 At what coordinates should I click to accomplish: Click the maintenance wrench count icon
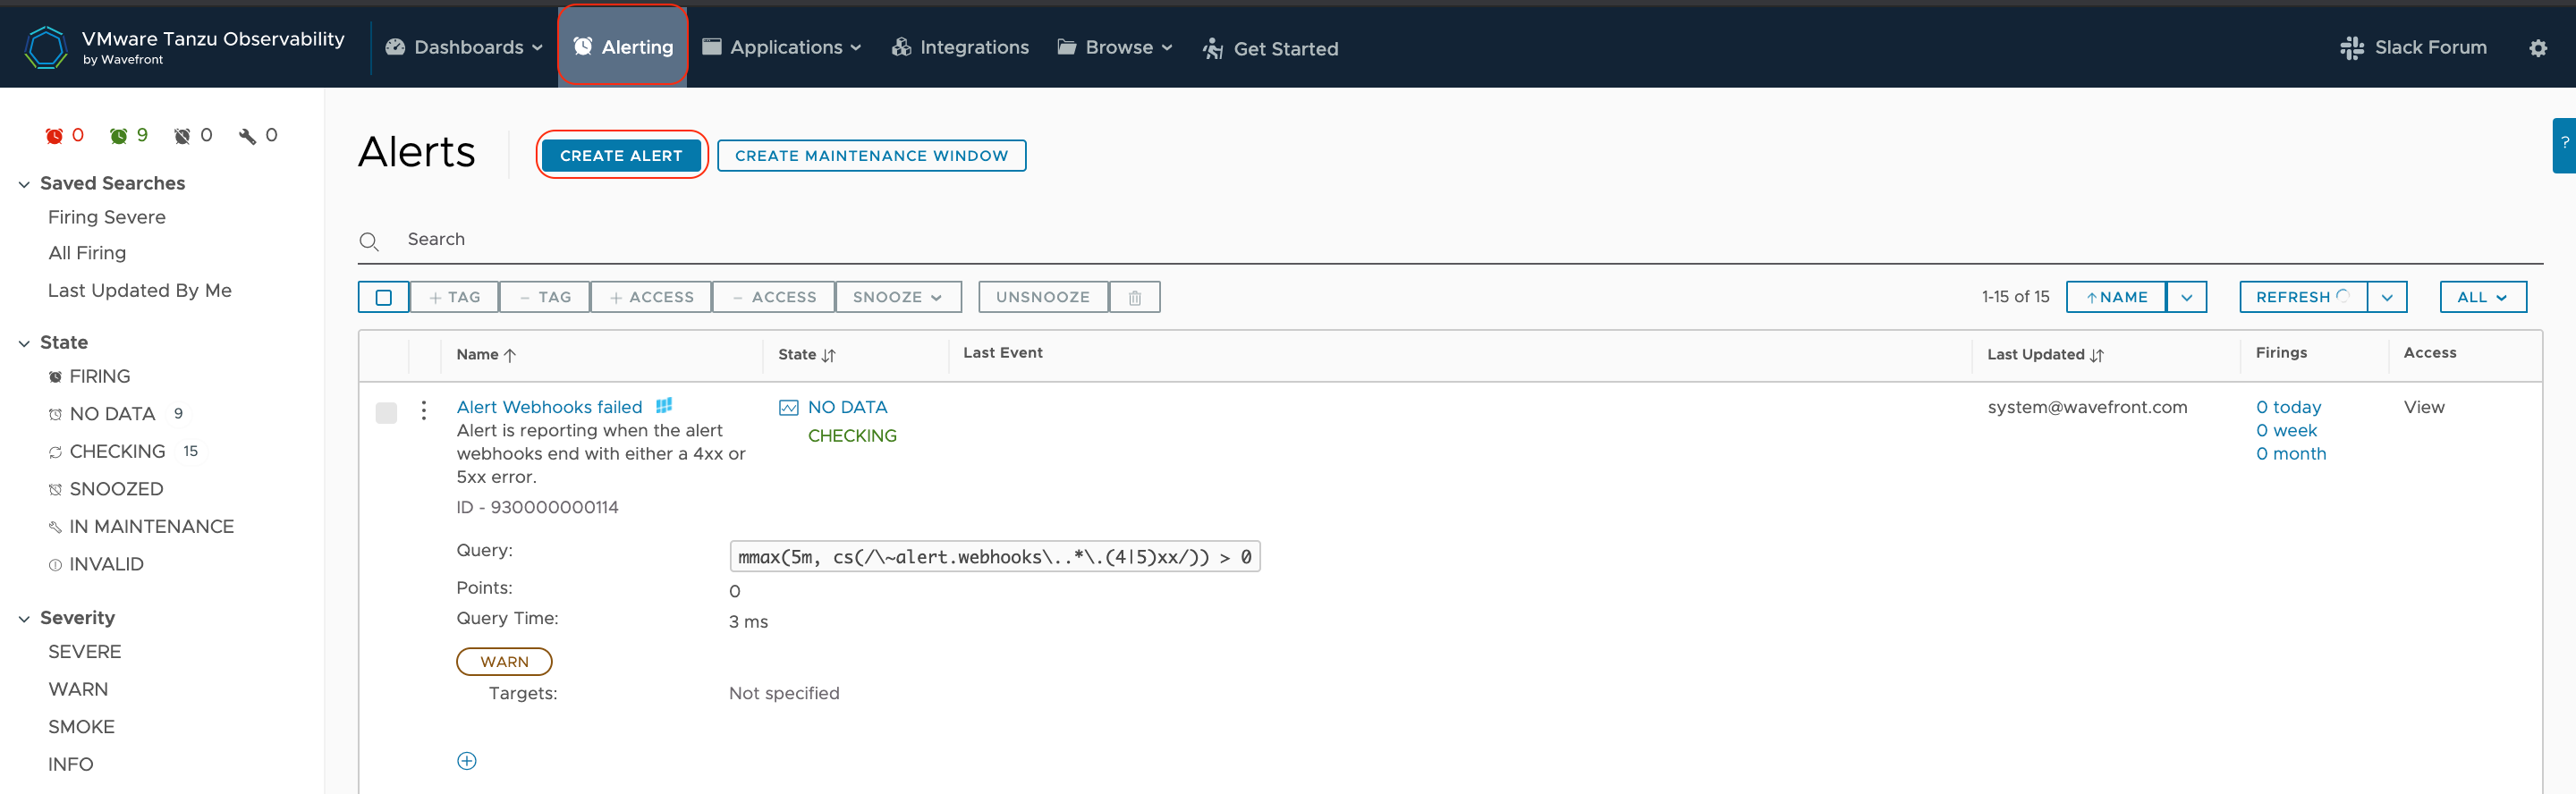[247, 135]
